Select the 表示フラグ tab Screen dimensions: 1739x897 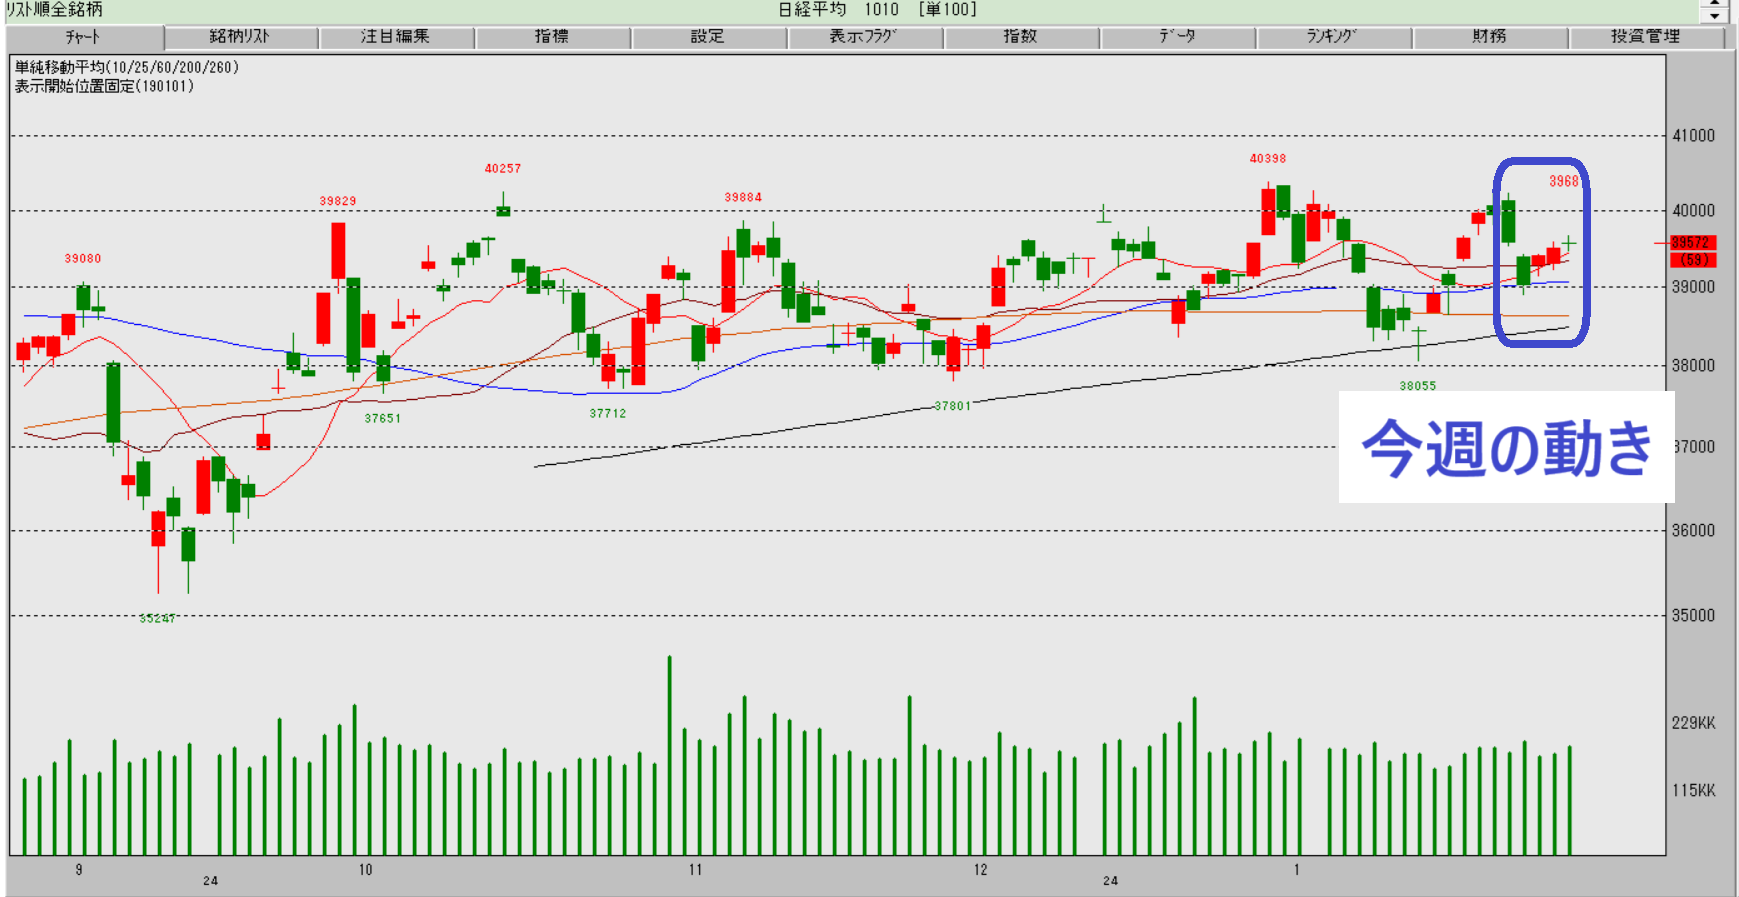tap(864, 37)
